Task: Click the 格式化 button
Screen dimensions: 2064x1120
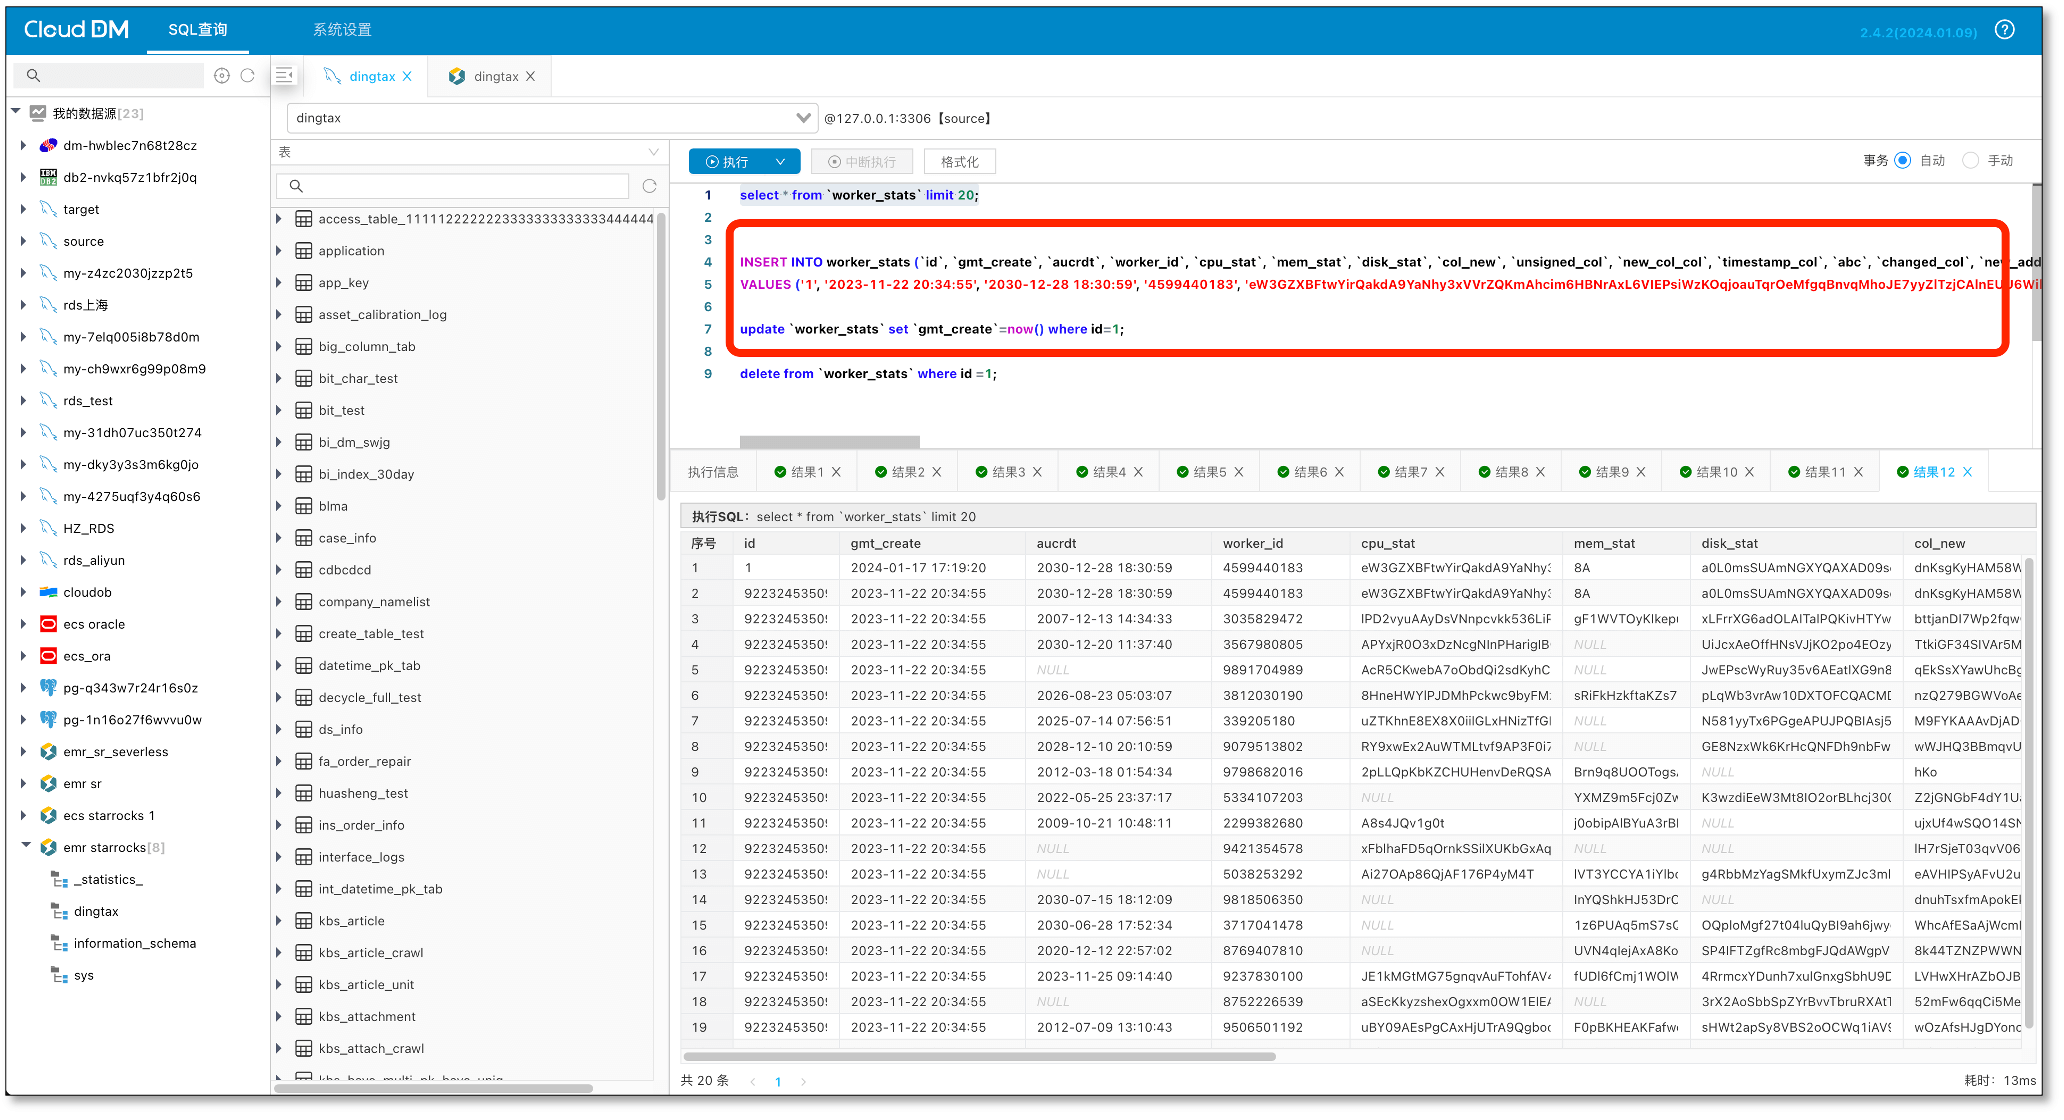Action: point(959,162)
